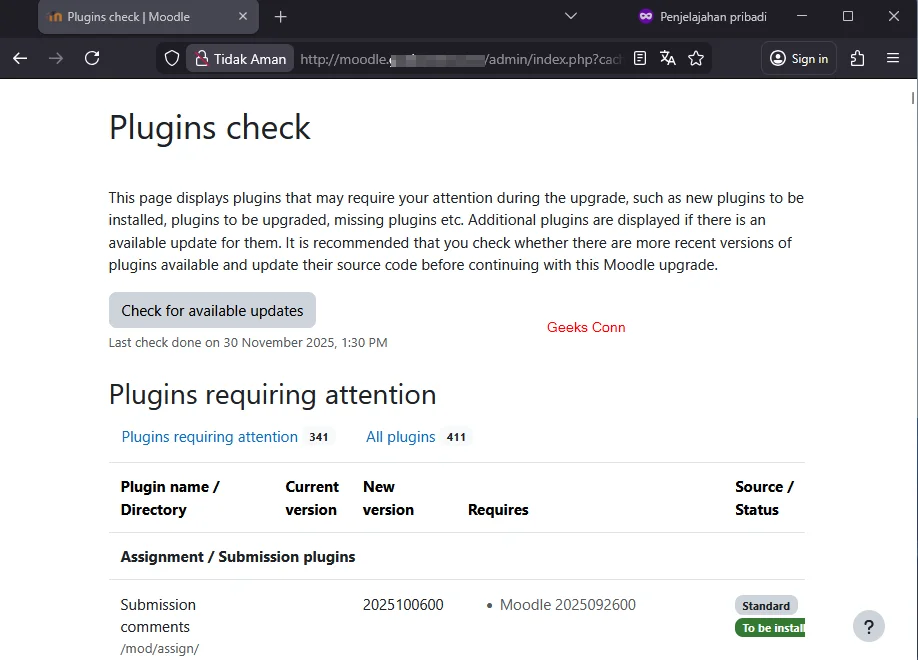The height and width of the screenshot is (660, 918).
Task: Switch to the 'All plugins' tab
Action: pyautogui.click(x=400, y=437)
